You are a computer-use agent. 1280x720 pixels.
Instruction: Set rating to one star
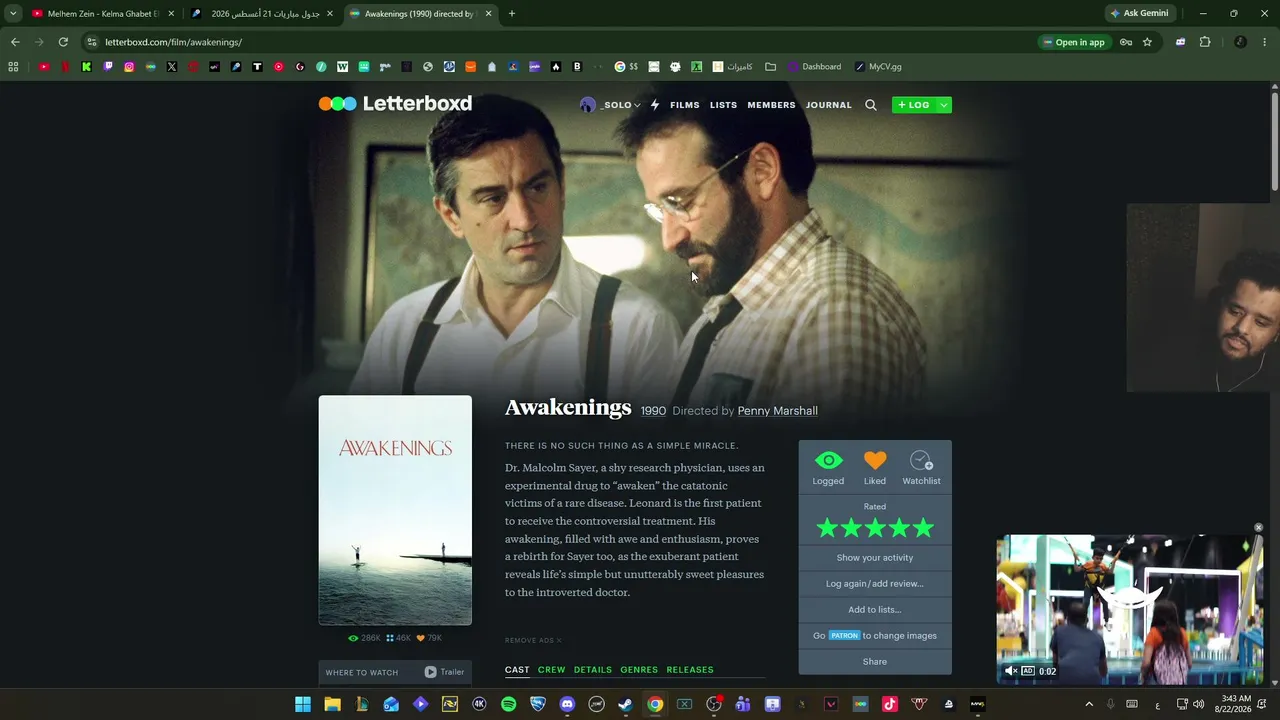point(827,528)
